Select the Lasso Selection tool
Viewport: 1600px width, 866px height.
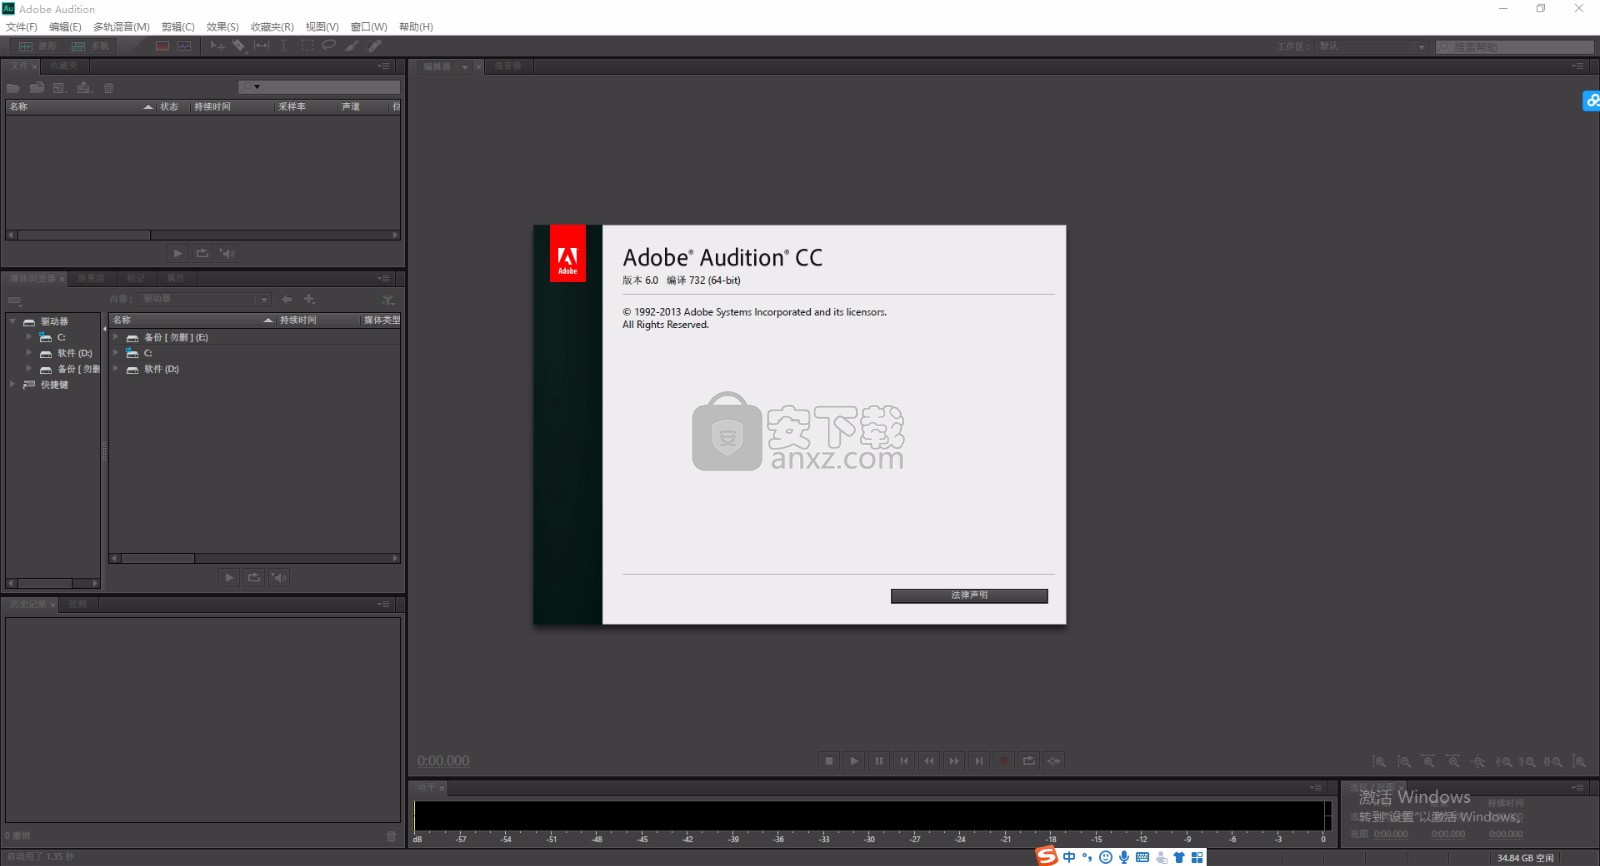click(x=328, y=46)
